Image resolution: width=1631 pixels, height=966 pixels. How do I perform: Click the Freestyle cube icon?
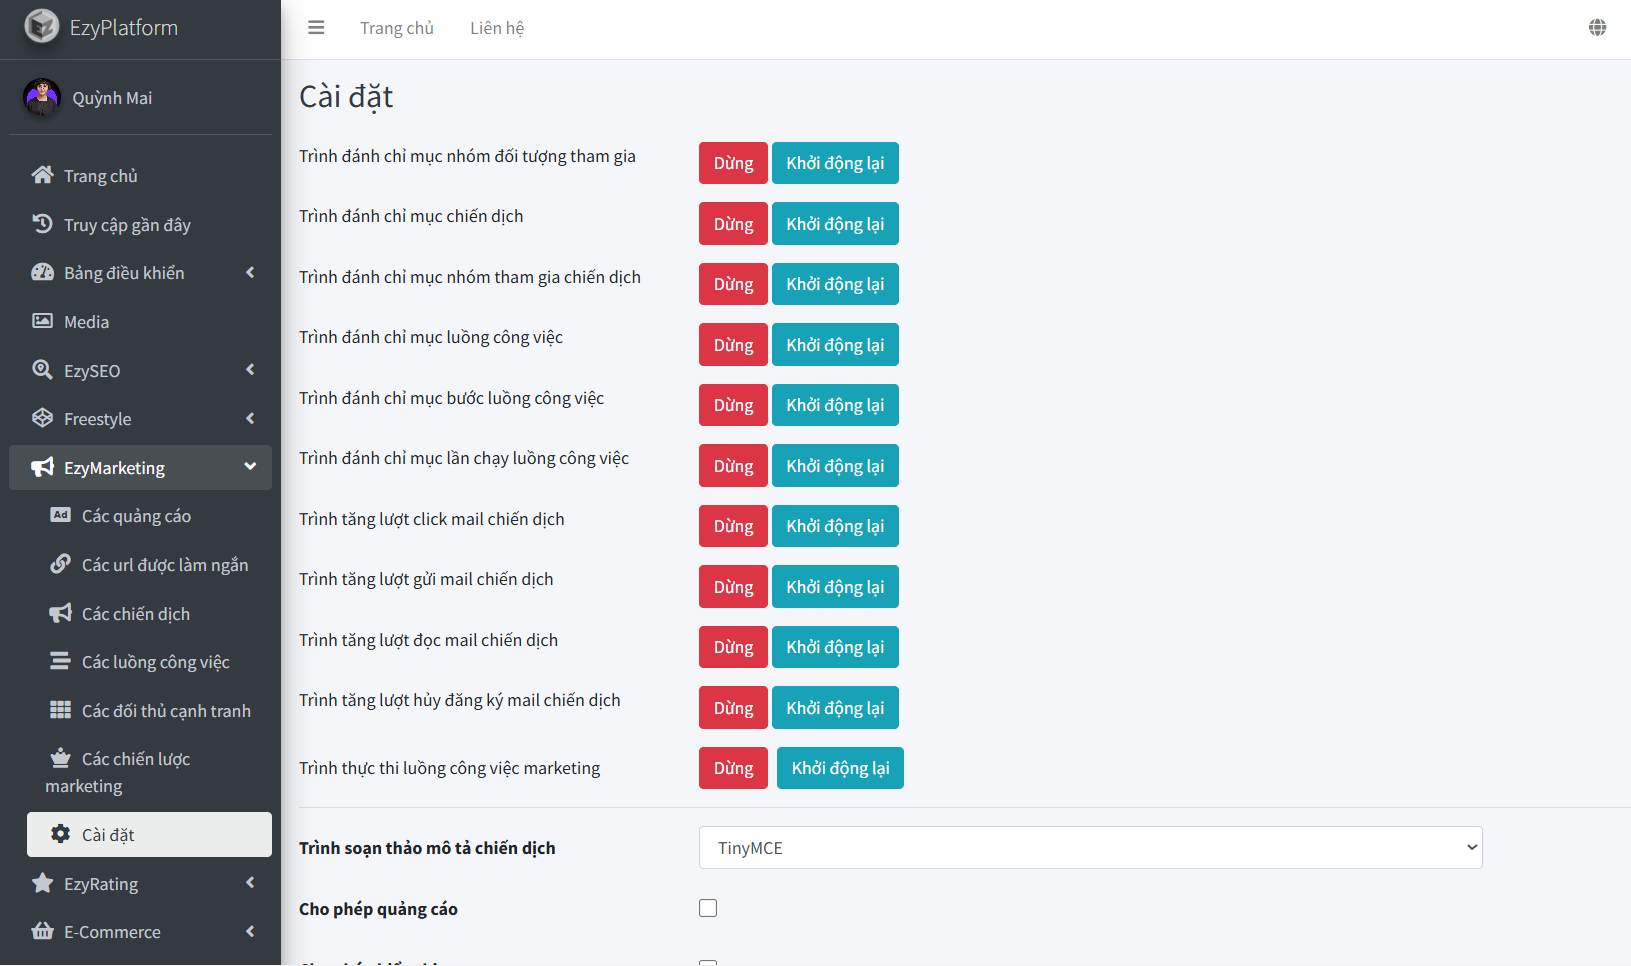[42, 418]
